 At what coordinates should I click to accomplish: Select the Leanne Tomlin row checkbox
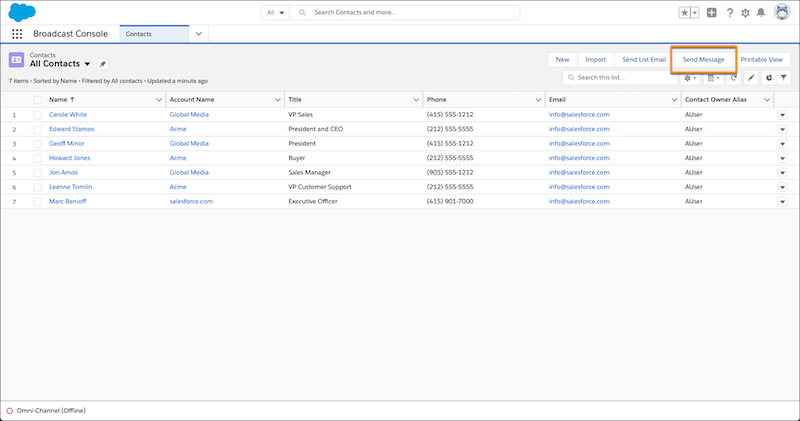pos(37,187)
